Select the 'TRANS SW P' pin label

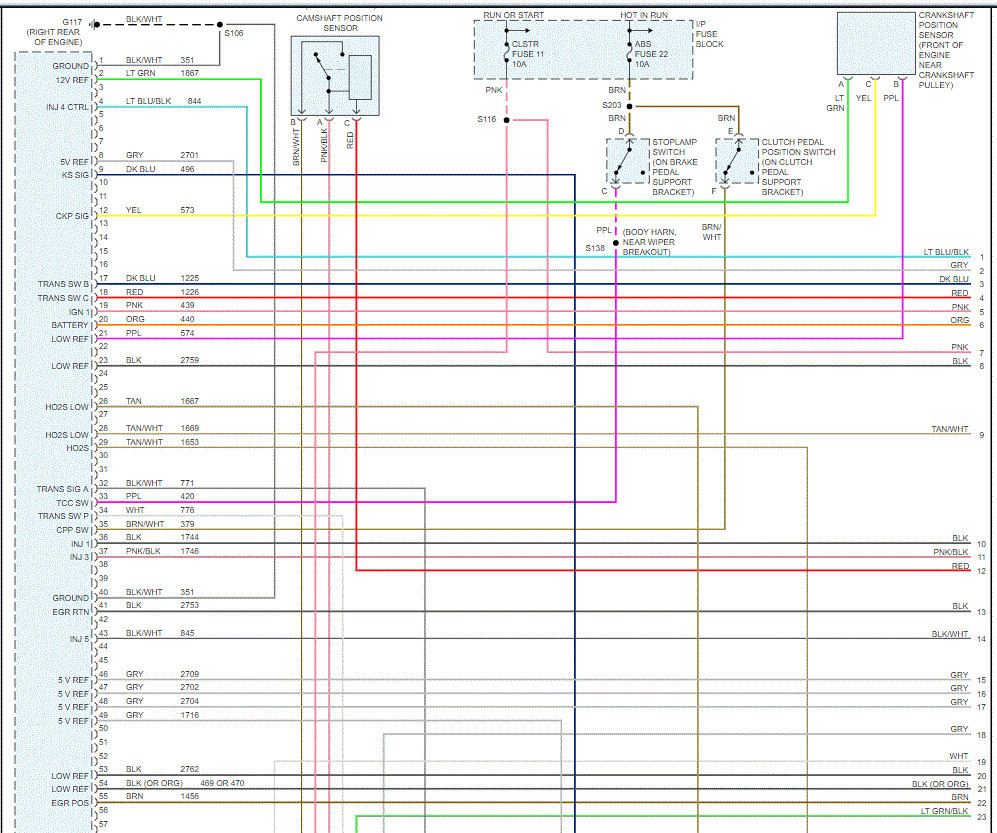click(63, 516)
